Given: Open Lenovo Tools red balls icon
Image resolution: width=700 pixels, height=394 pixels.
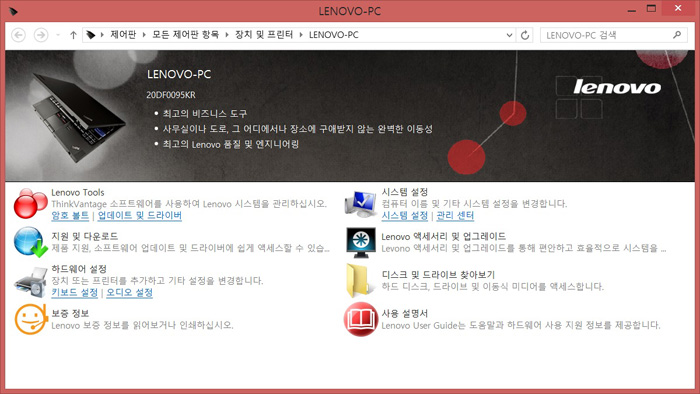Looking at the screenshot, I should coord(30,203).
